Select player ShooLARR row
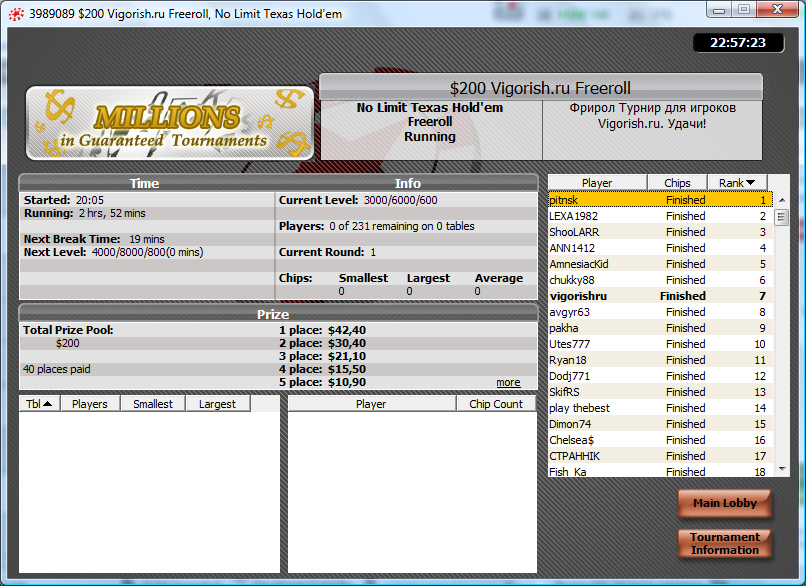The width and height of the screenshot is (806, 586). [660, 232]
